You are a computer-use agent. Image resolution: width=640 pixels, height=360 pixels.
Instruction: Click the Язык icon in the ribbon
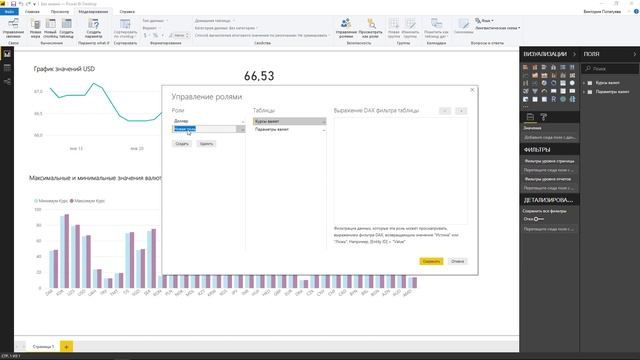click(478, 20)
